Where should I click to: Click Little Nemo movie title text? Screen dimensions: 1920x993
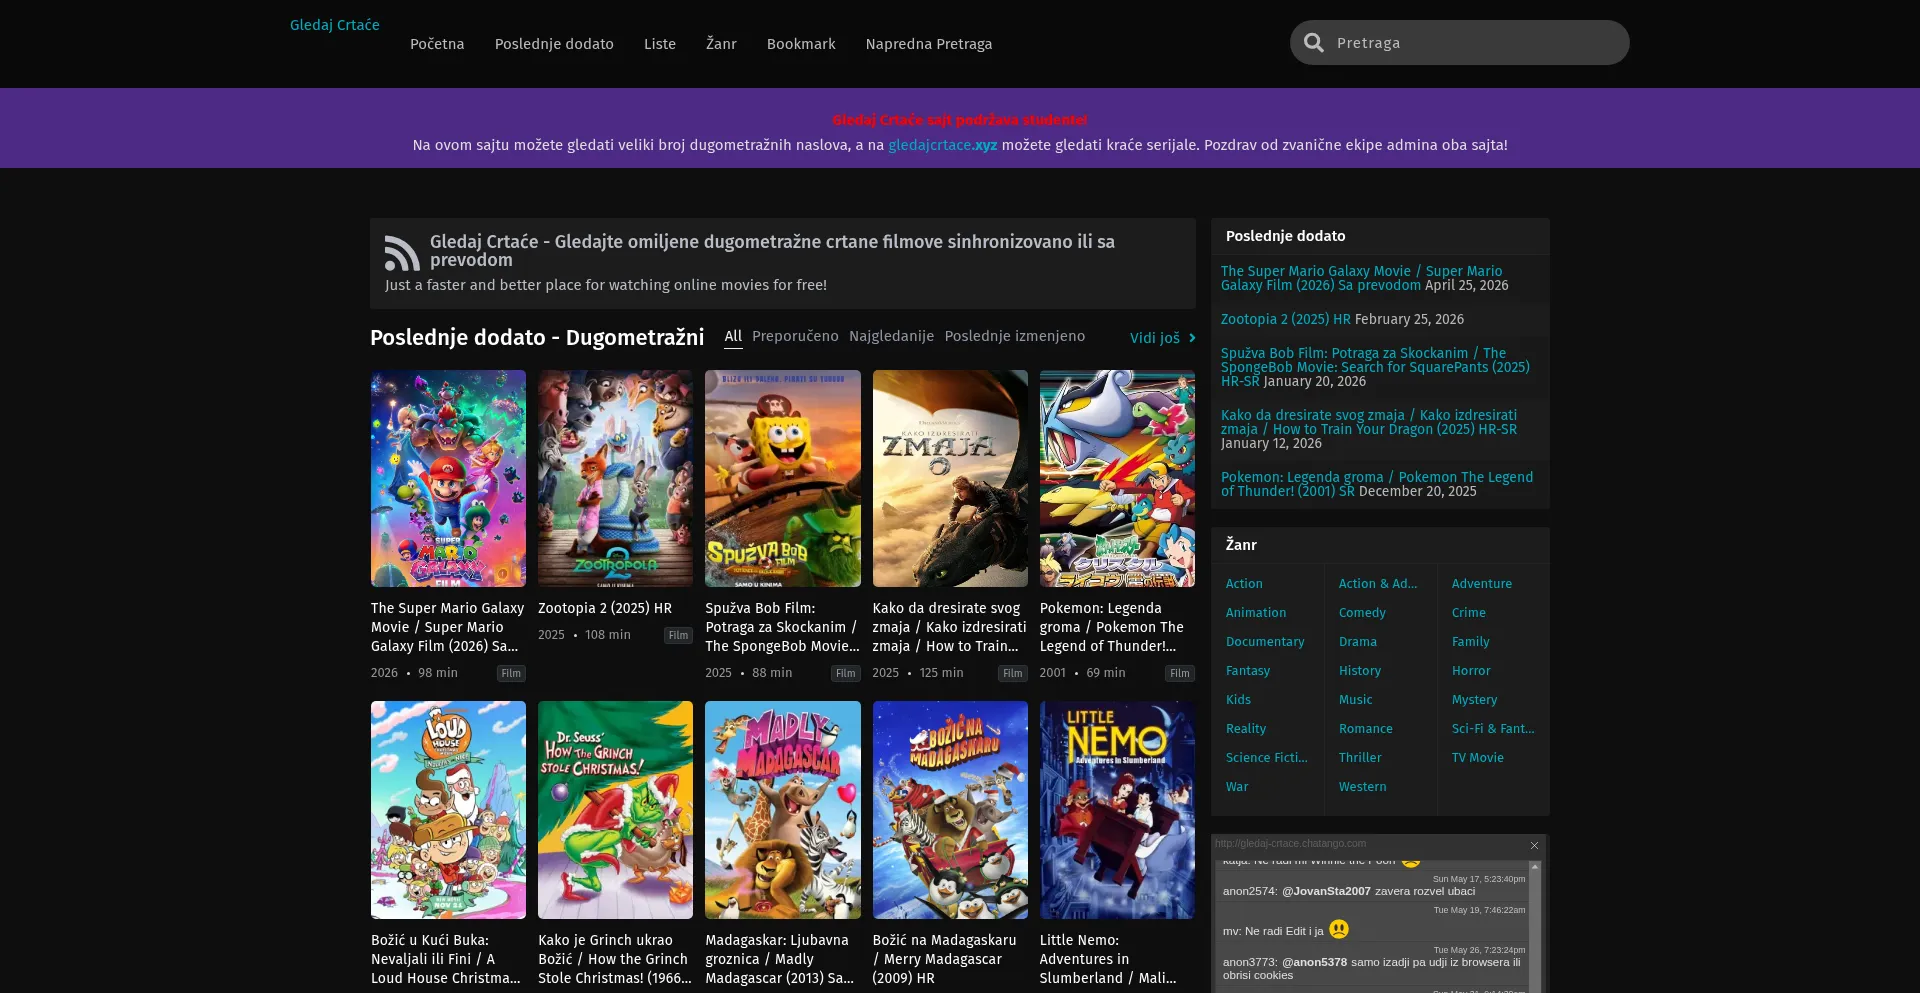pos(1108,959)
